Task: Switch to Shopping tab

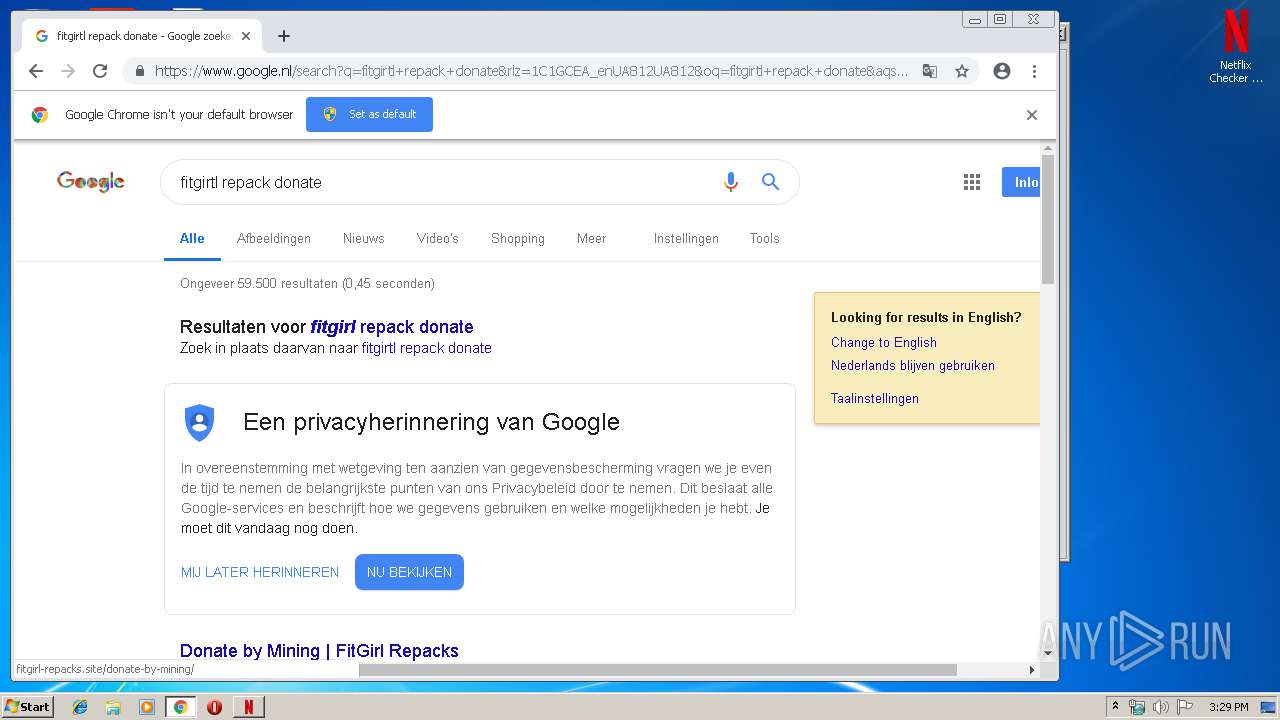Action: tap(518, 239)
